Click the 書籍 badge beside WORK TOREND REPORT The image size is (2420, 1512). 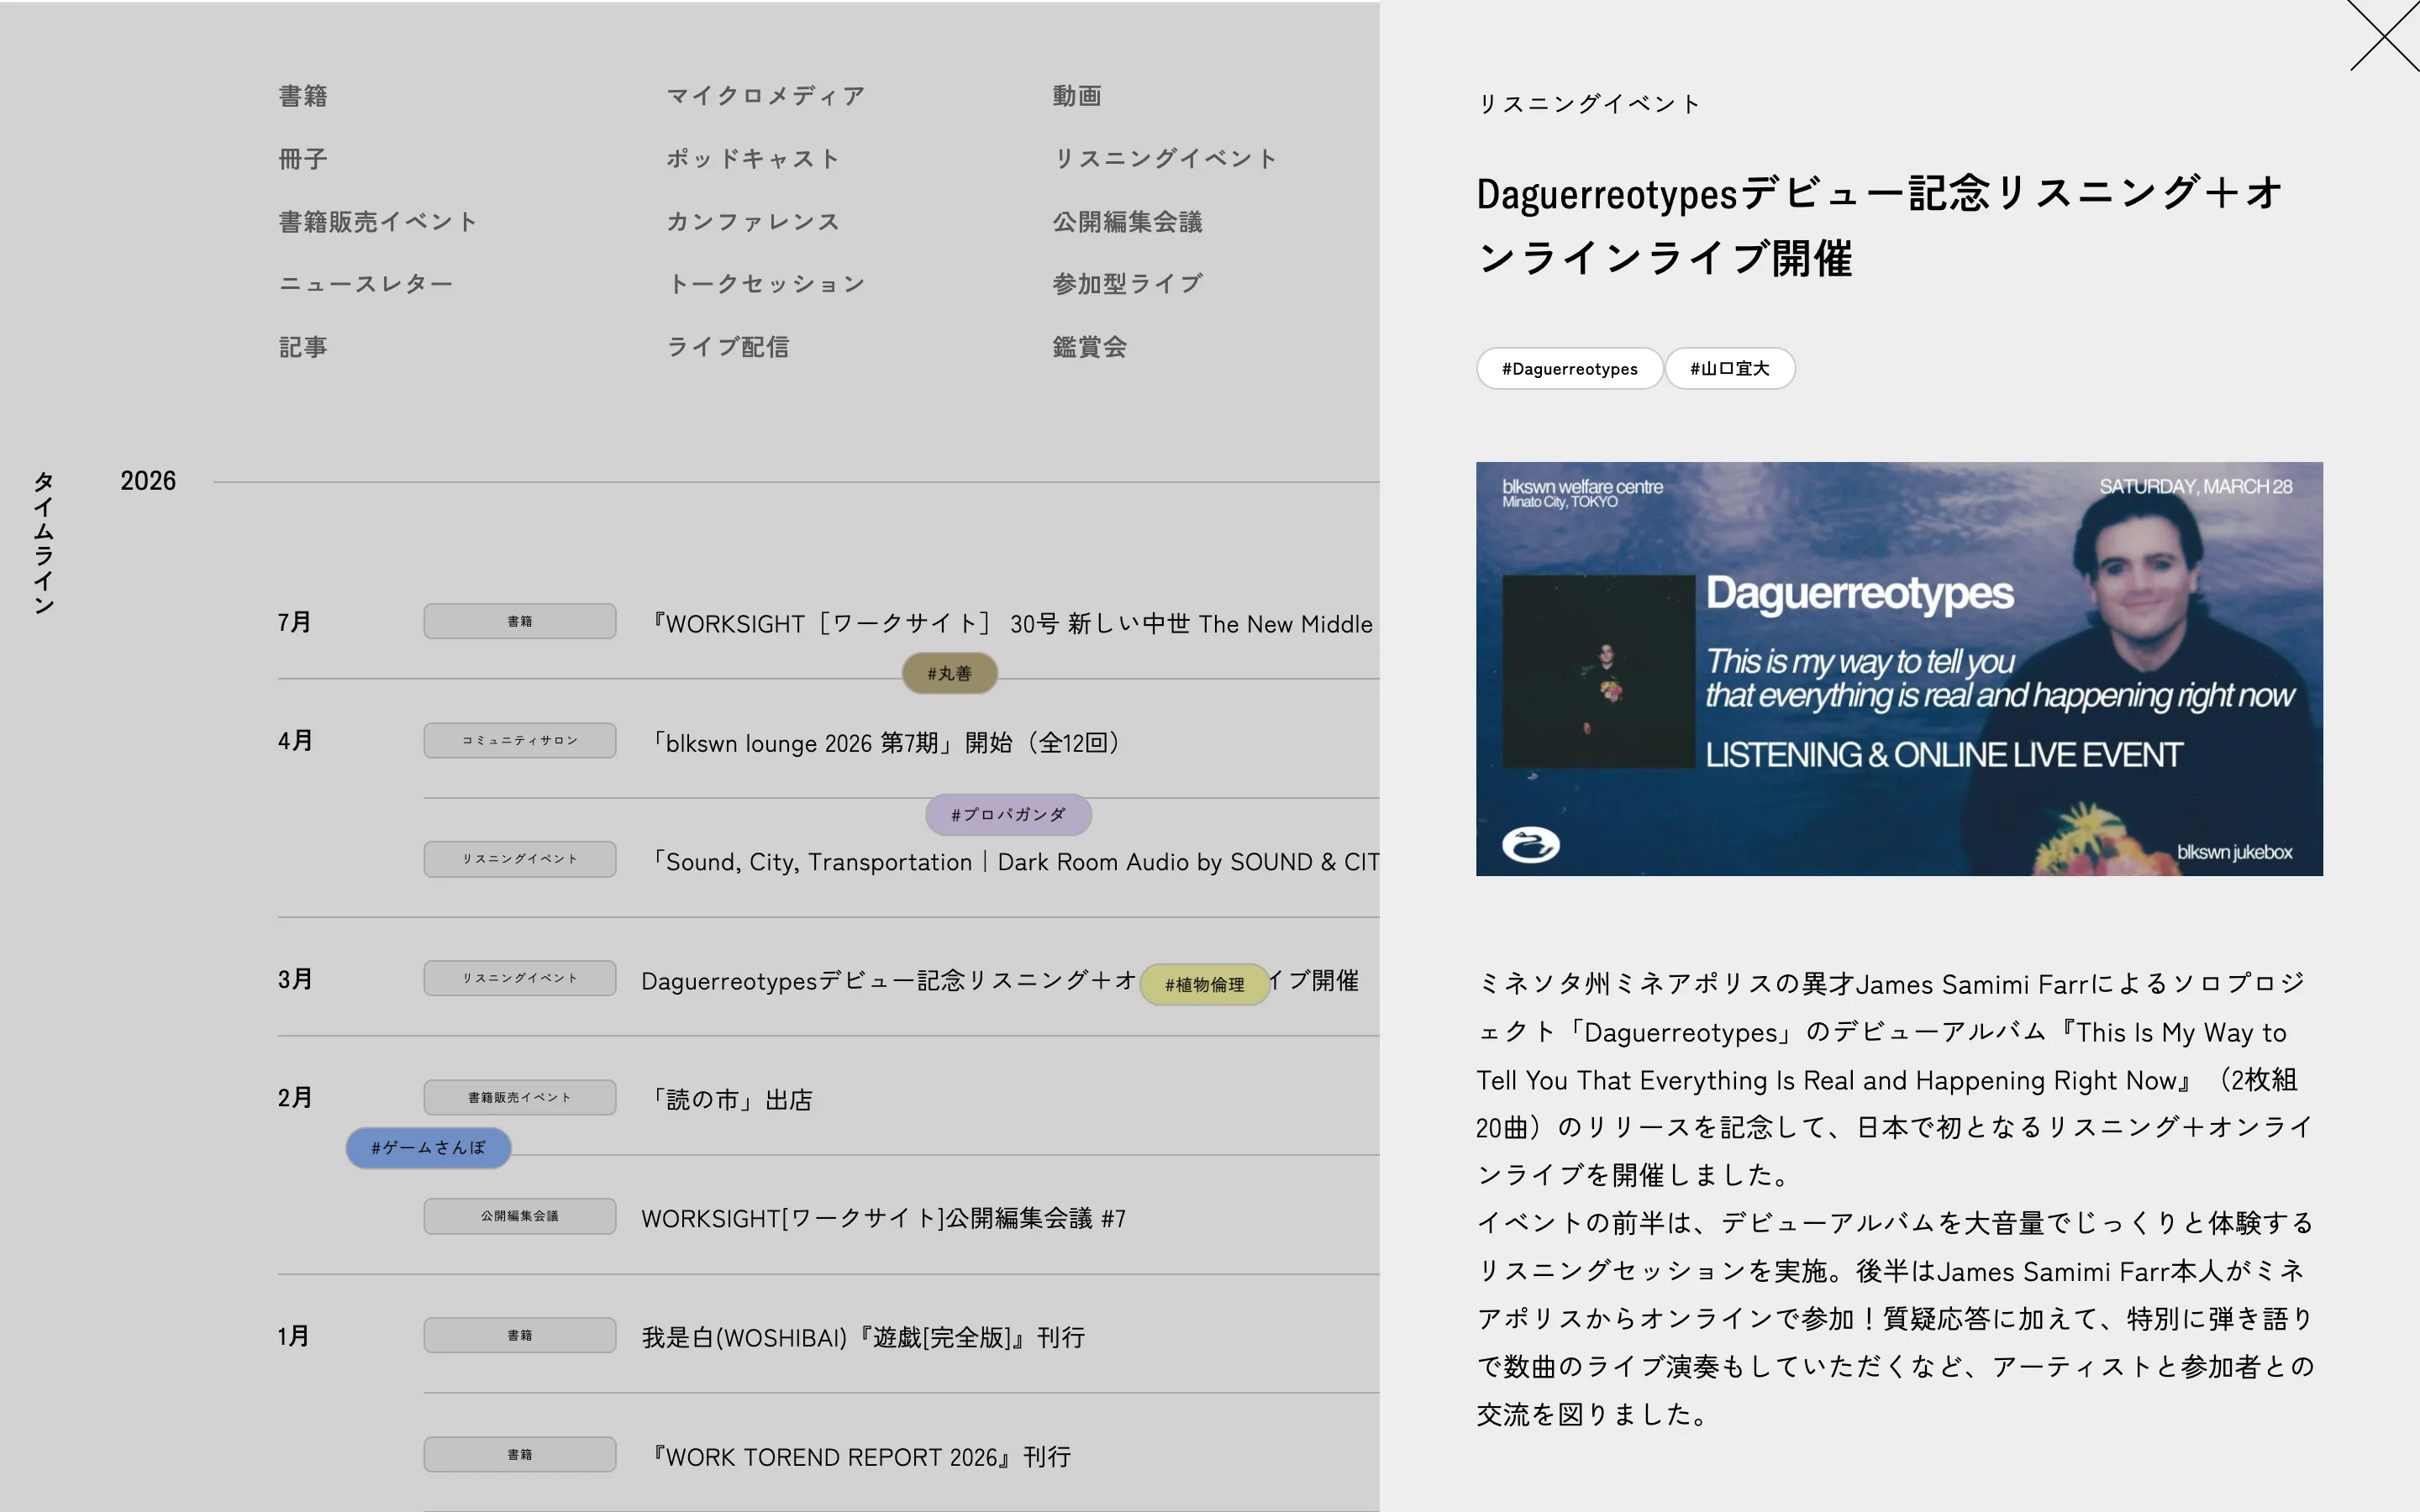coord(520,1455)
